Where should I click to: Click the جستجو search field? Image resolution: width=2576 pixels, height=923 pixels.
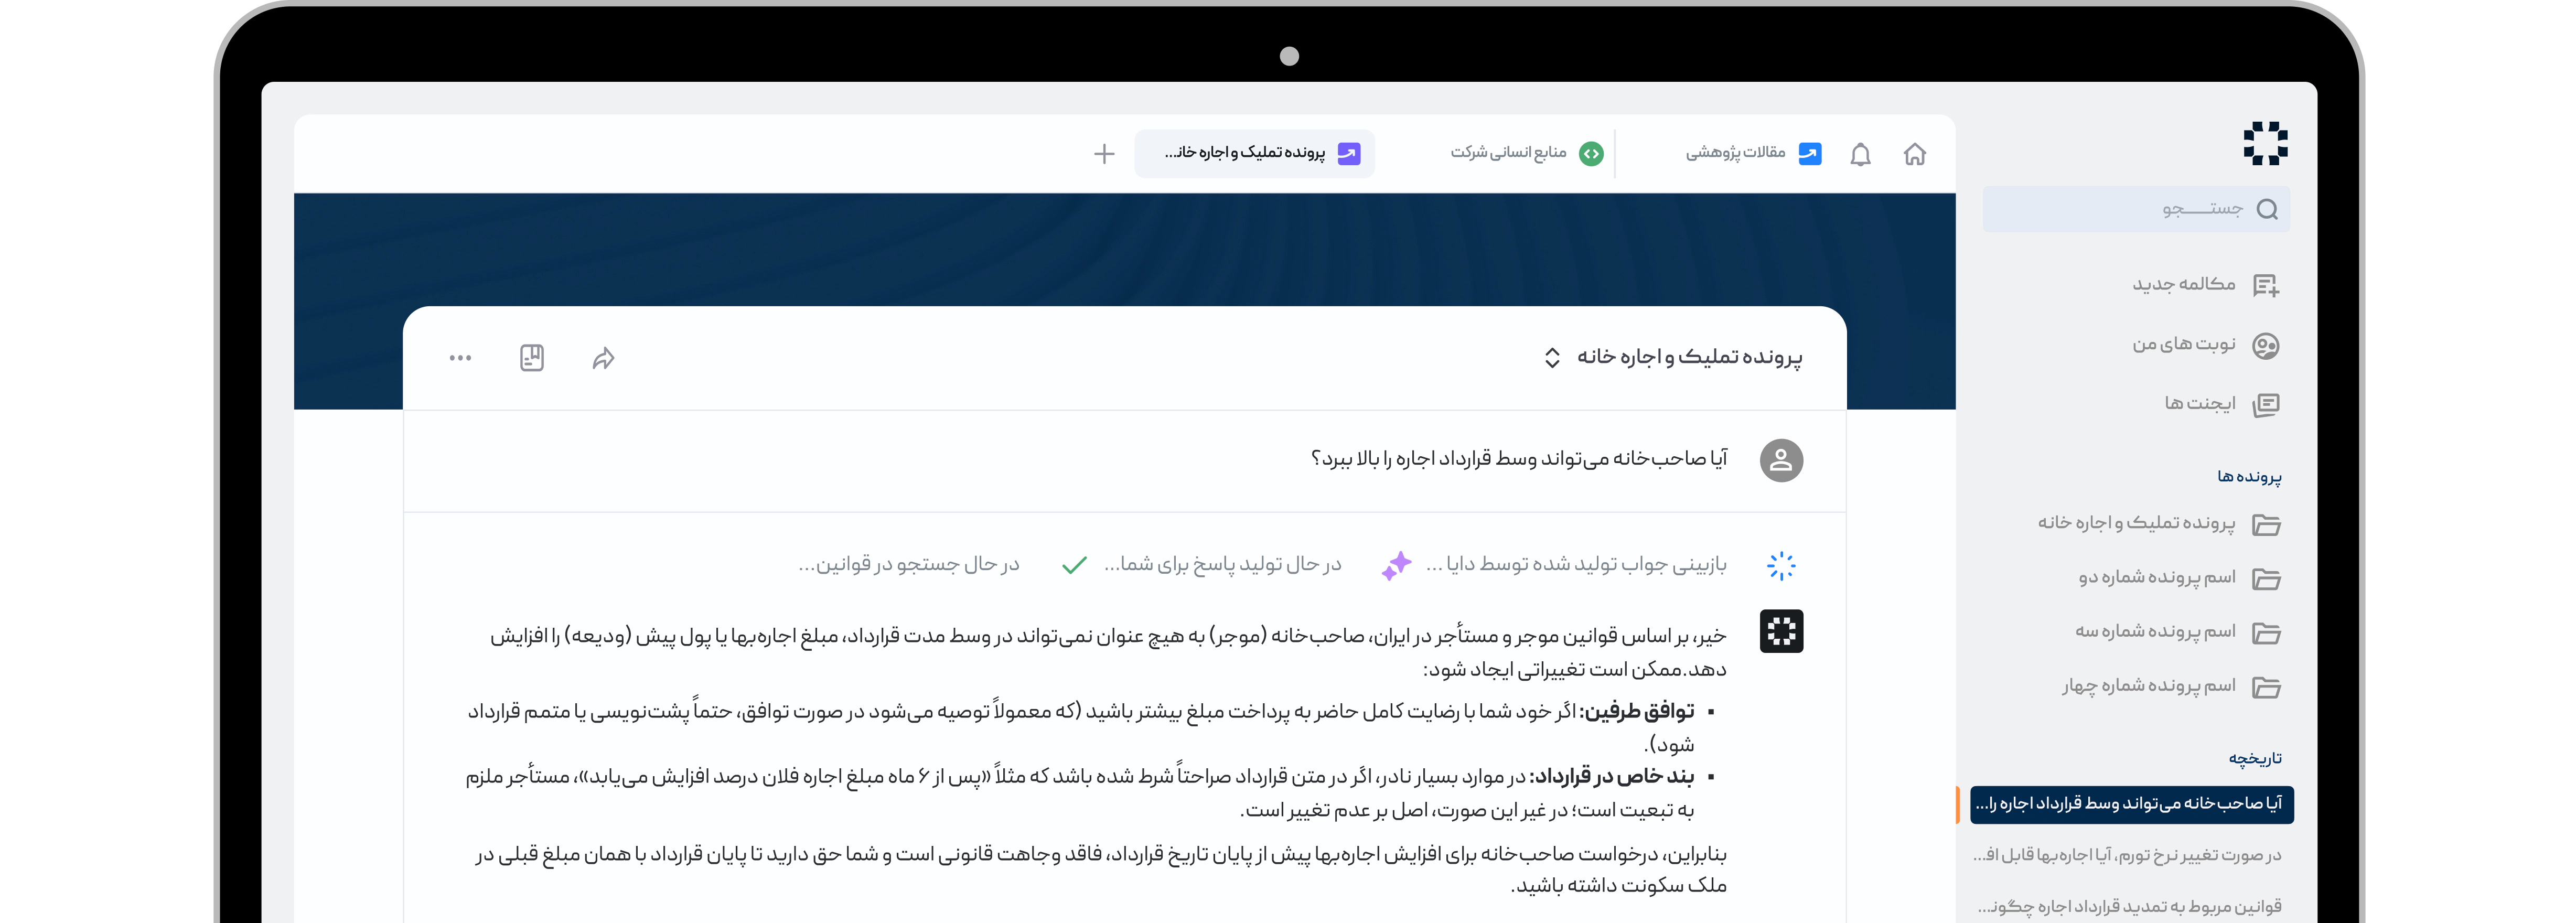(x=2136, y=209)
